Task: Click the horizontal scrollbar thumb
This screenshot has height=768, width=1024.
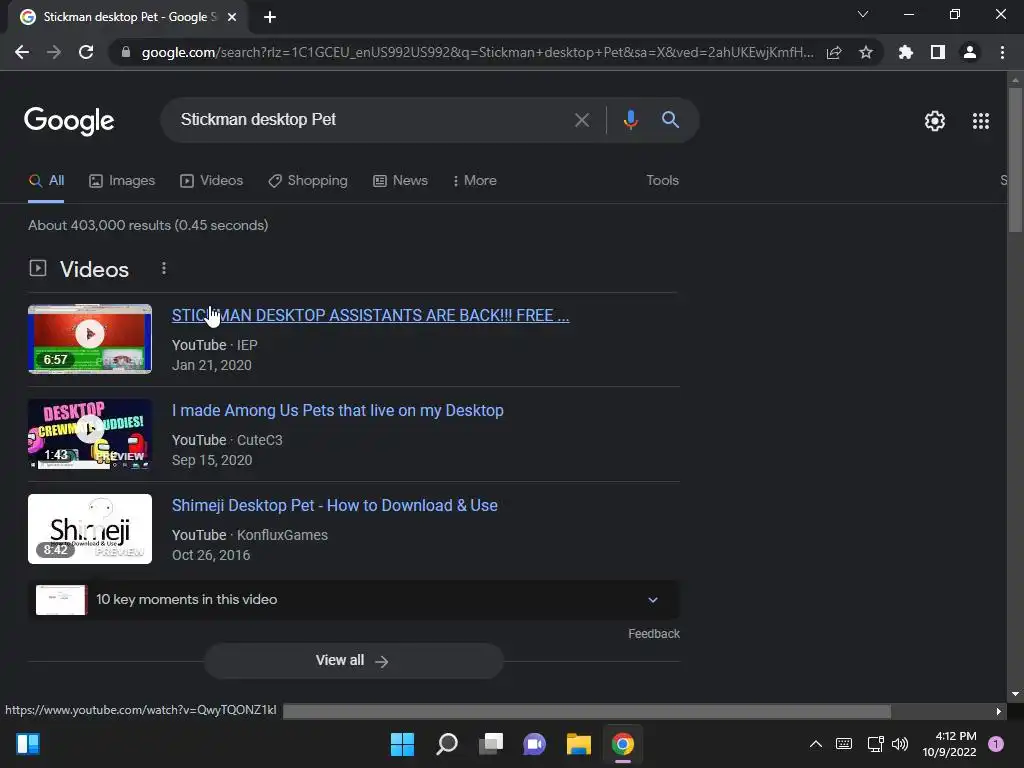Action: coord(587,711)
